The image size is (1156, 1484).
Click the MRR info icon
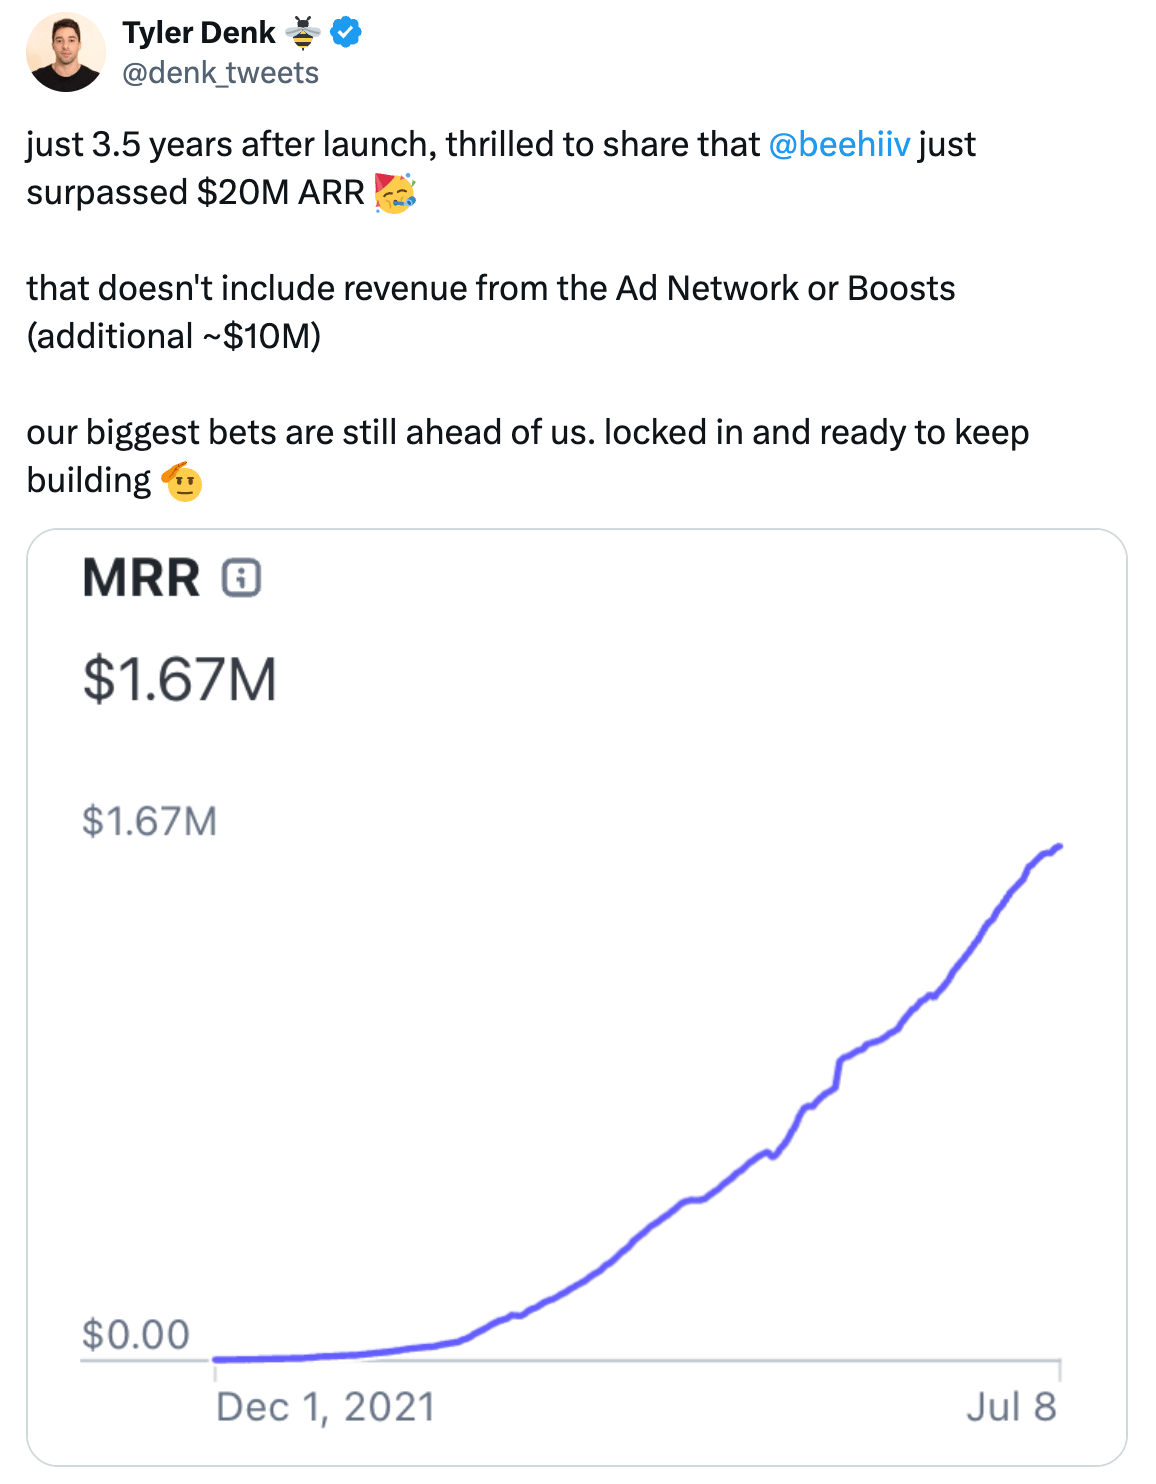[241, 579]
